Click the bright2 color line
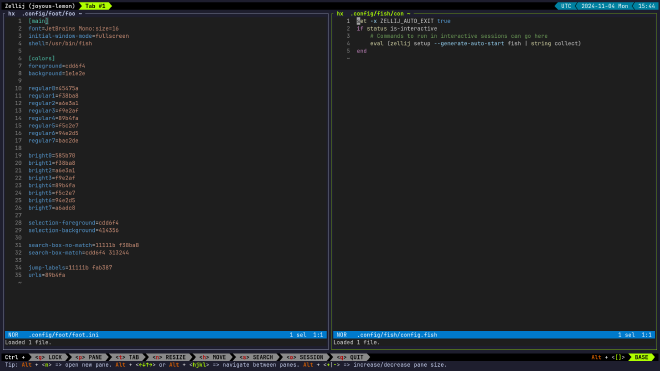660x371 pixels. pos(52,171)
